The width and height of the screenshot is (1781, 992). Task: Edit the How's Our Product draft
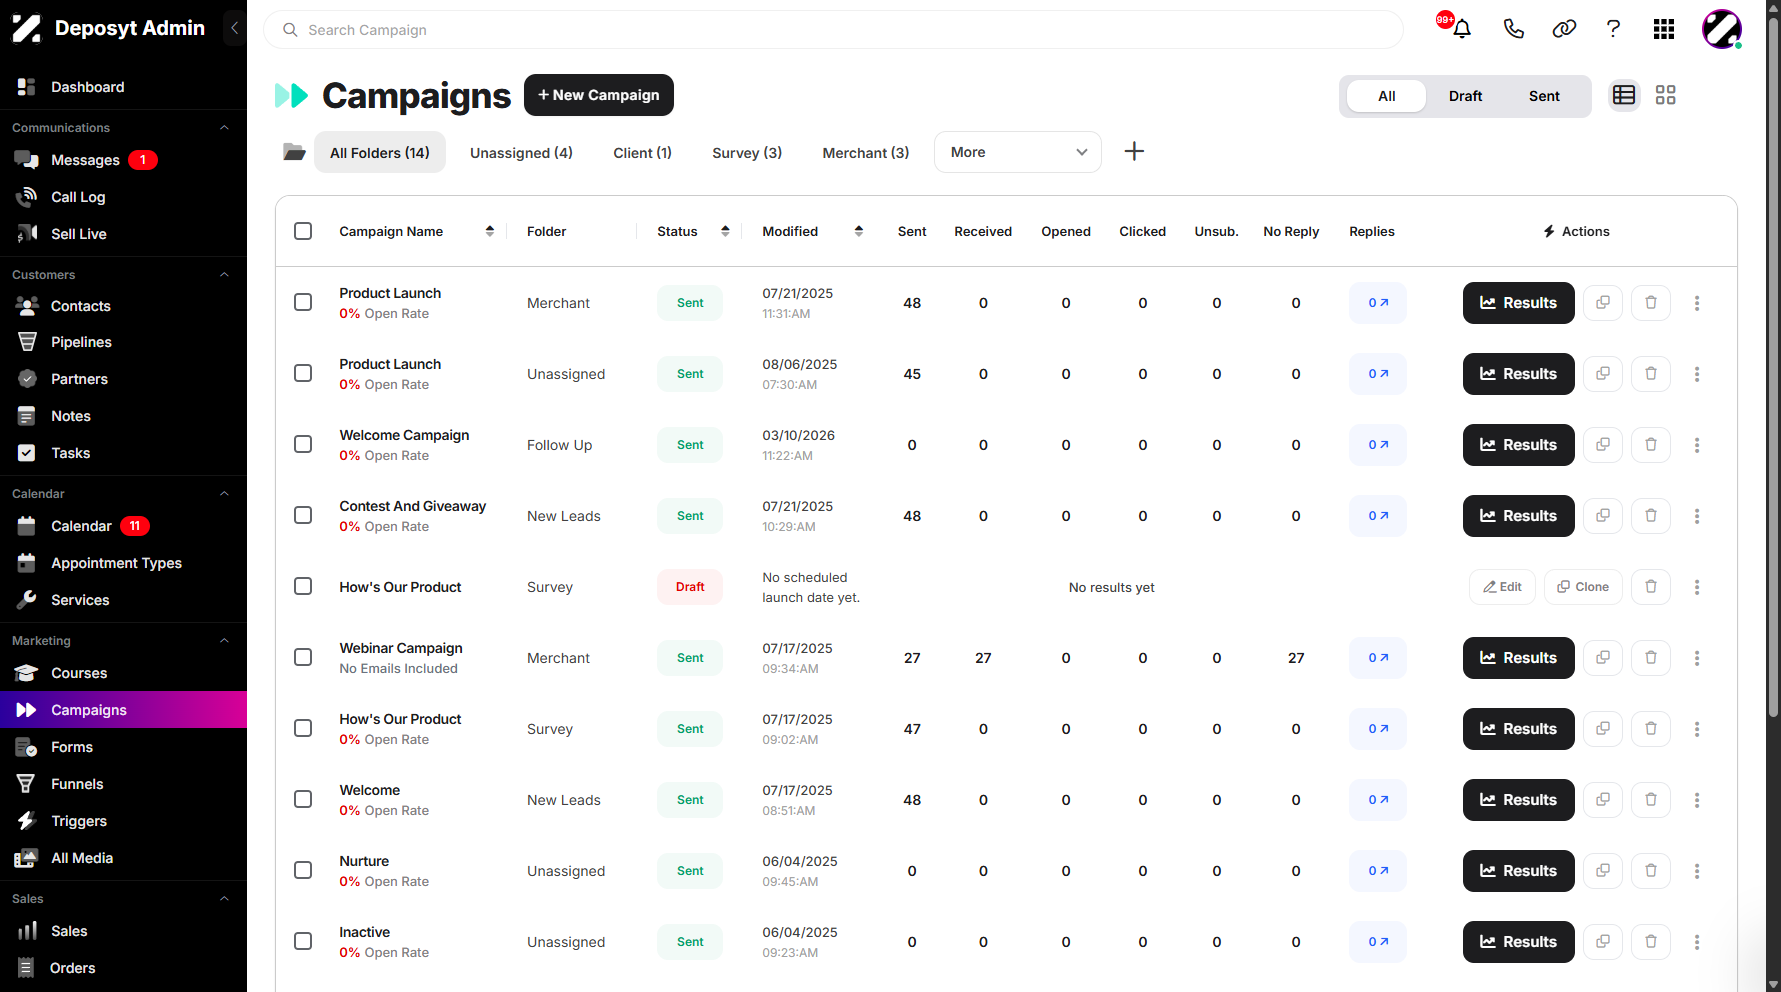click(1502, 587)
